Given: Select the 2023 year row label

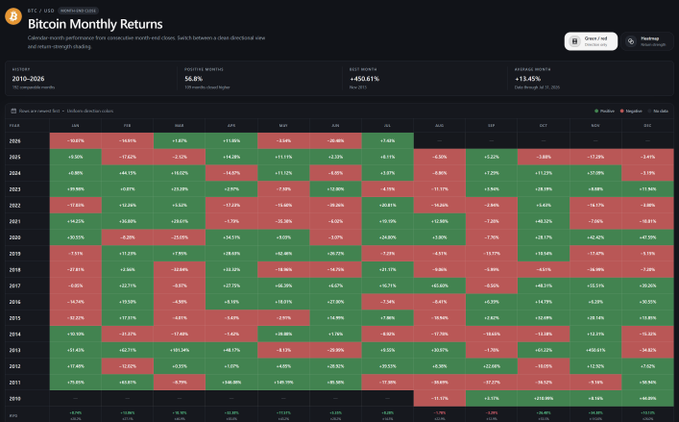Looking at the screenshot, I should tap(15, 189).
